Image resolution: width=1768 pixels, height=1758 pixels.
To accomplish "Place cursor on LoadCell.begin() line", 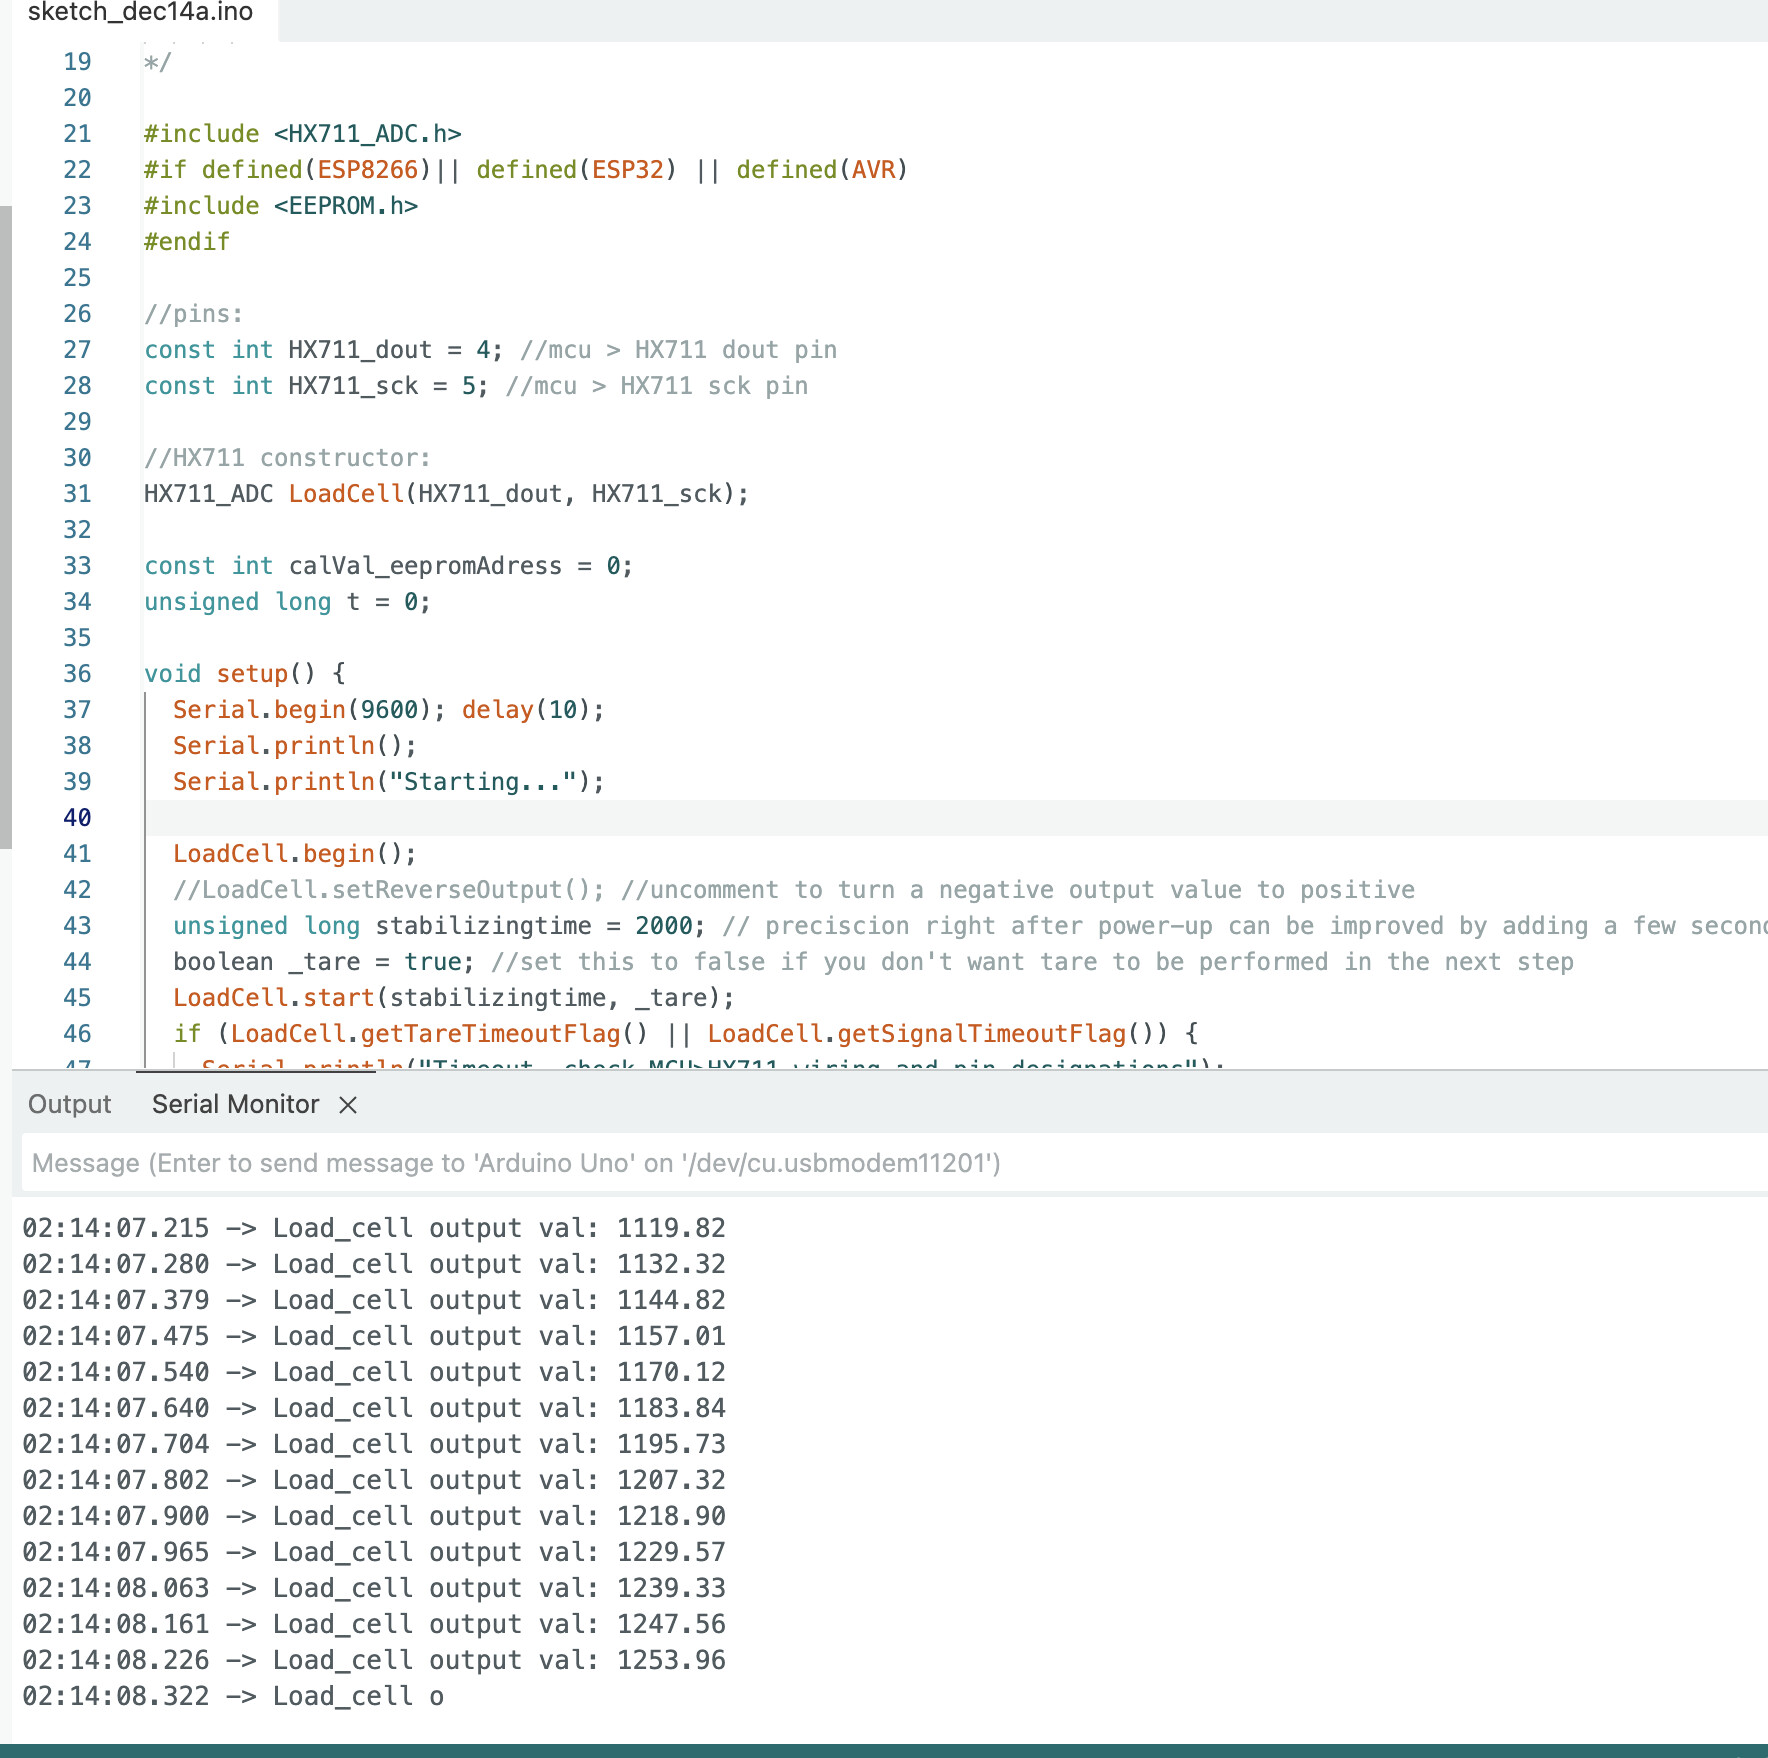I will [294, 854].
